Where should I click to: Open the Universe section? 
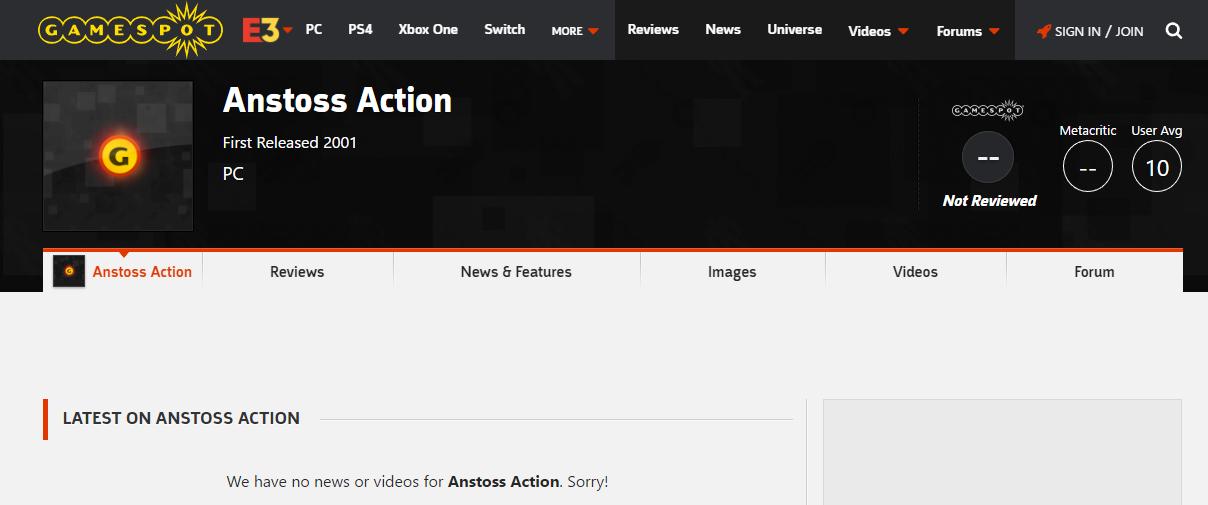tap(795, 30)
